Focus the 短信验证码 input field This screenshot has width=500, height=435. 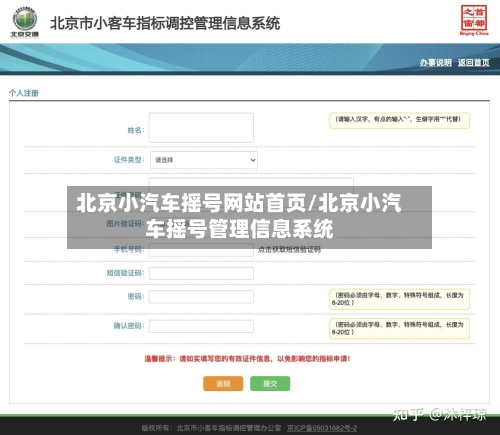(x=201, y=273)
